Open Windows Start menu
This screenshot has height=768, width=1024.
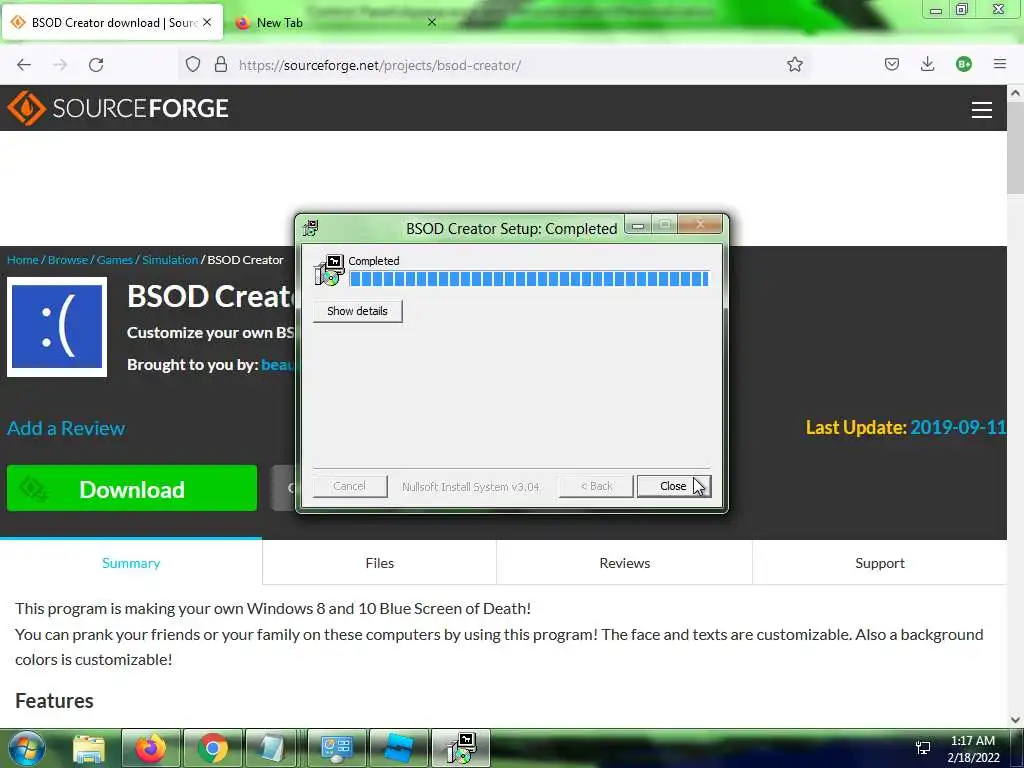[x=26, y=748]
